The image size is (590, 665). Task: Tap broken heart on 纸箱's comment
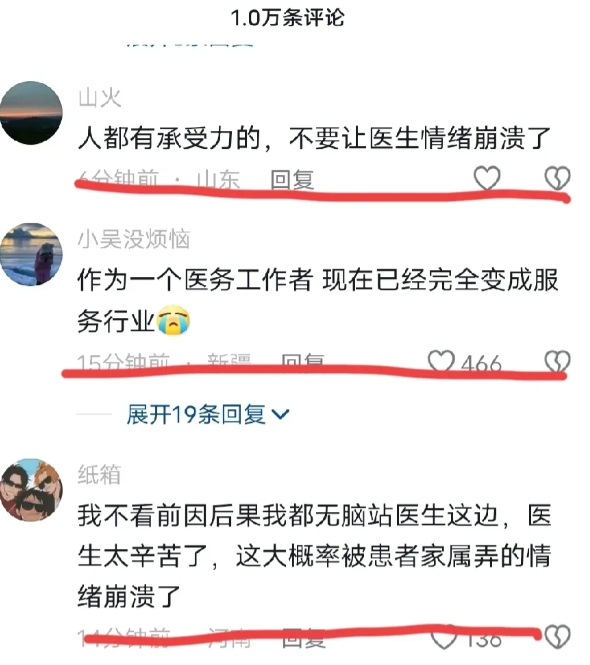pos(557,637)
